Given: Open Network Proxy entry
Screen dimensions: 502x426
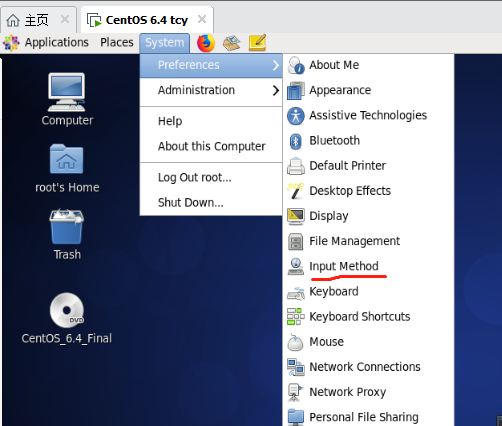Looking at the screenshot, I should (368, 392).
